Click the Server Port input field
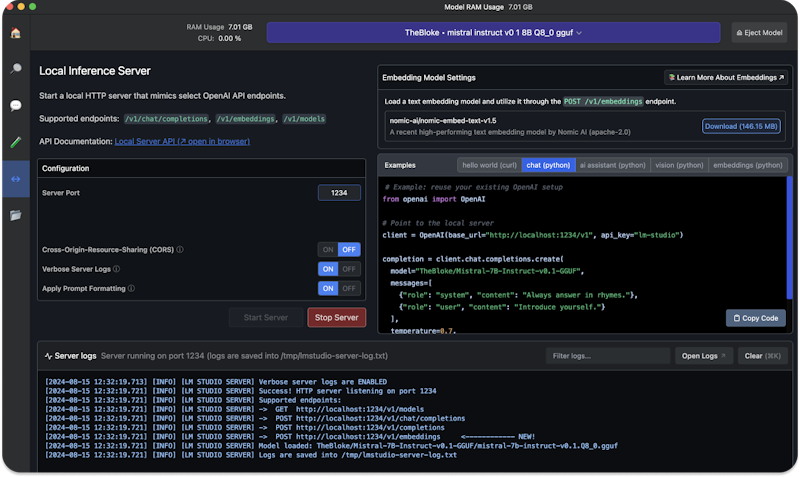 [339, 192]
